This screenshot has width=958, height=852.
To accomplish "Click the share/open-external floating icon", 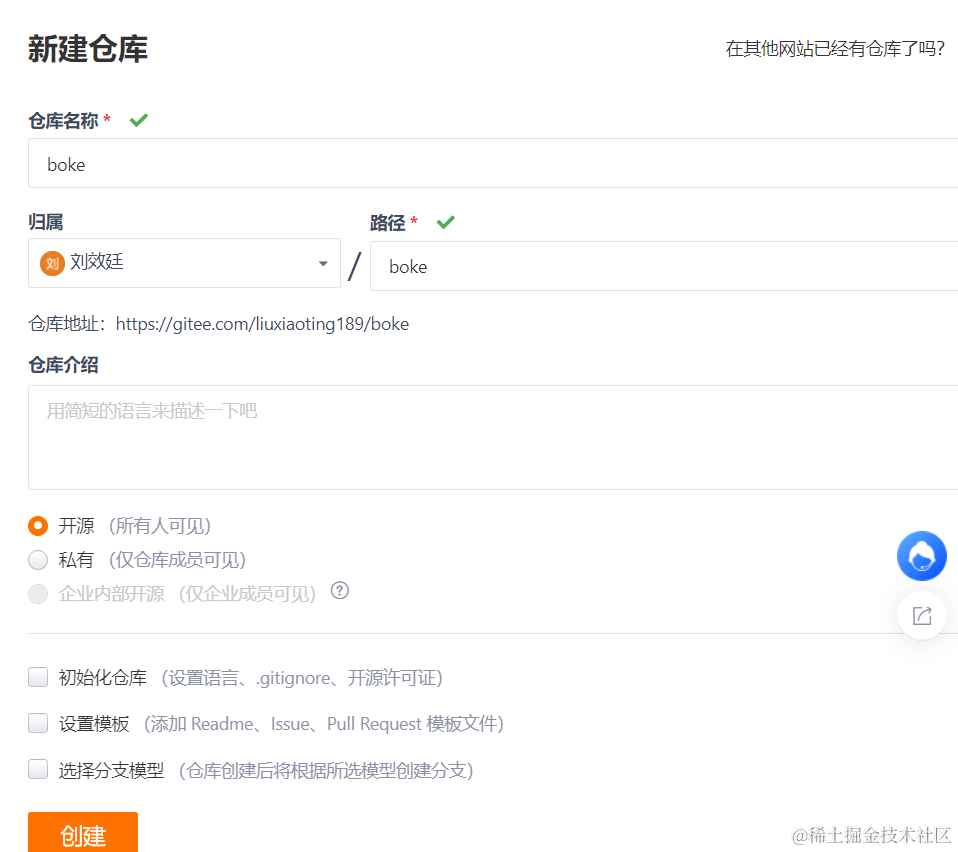I will point(921,615).
